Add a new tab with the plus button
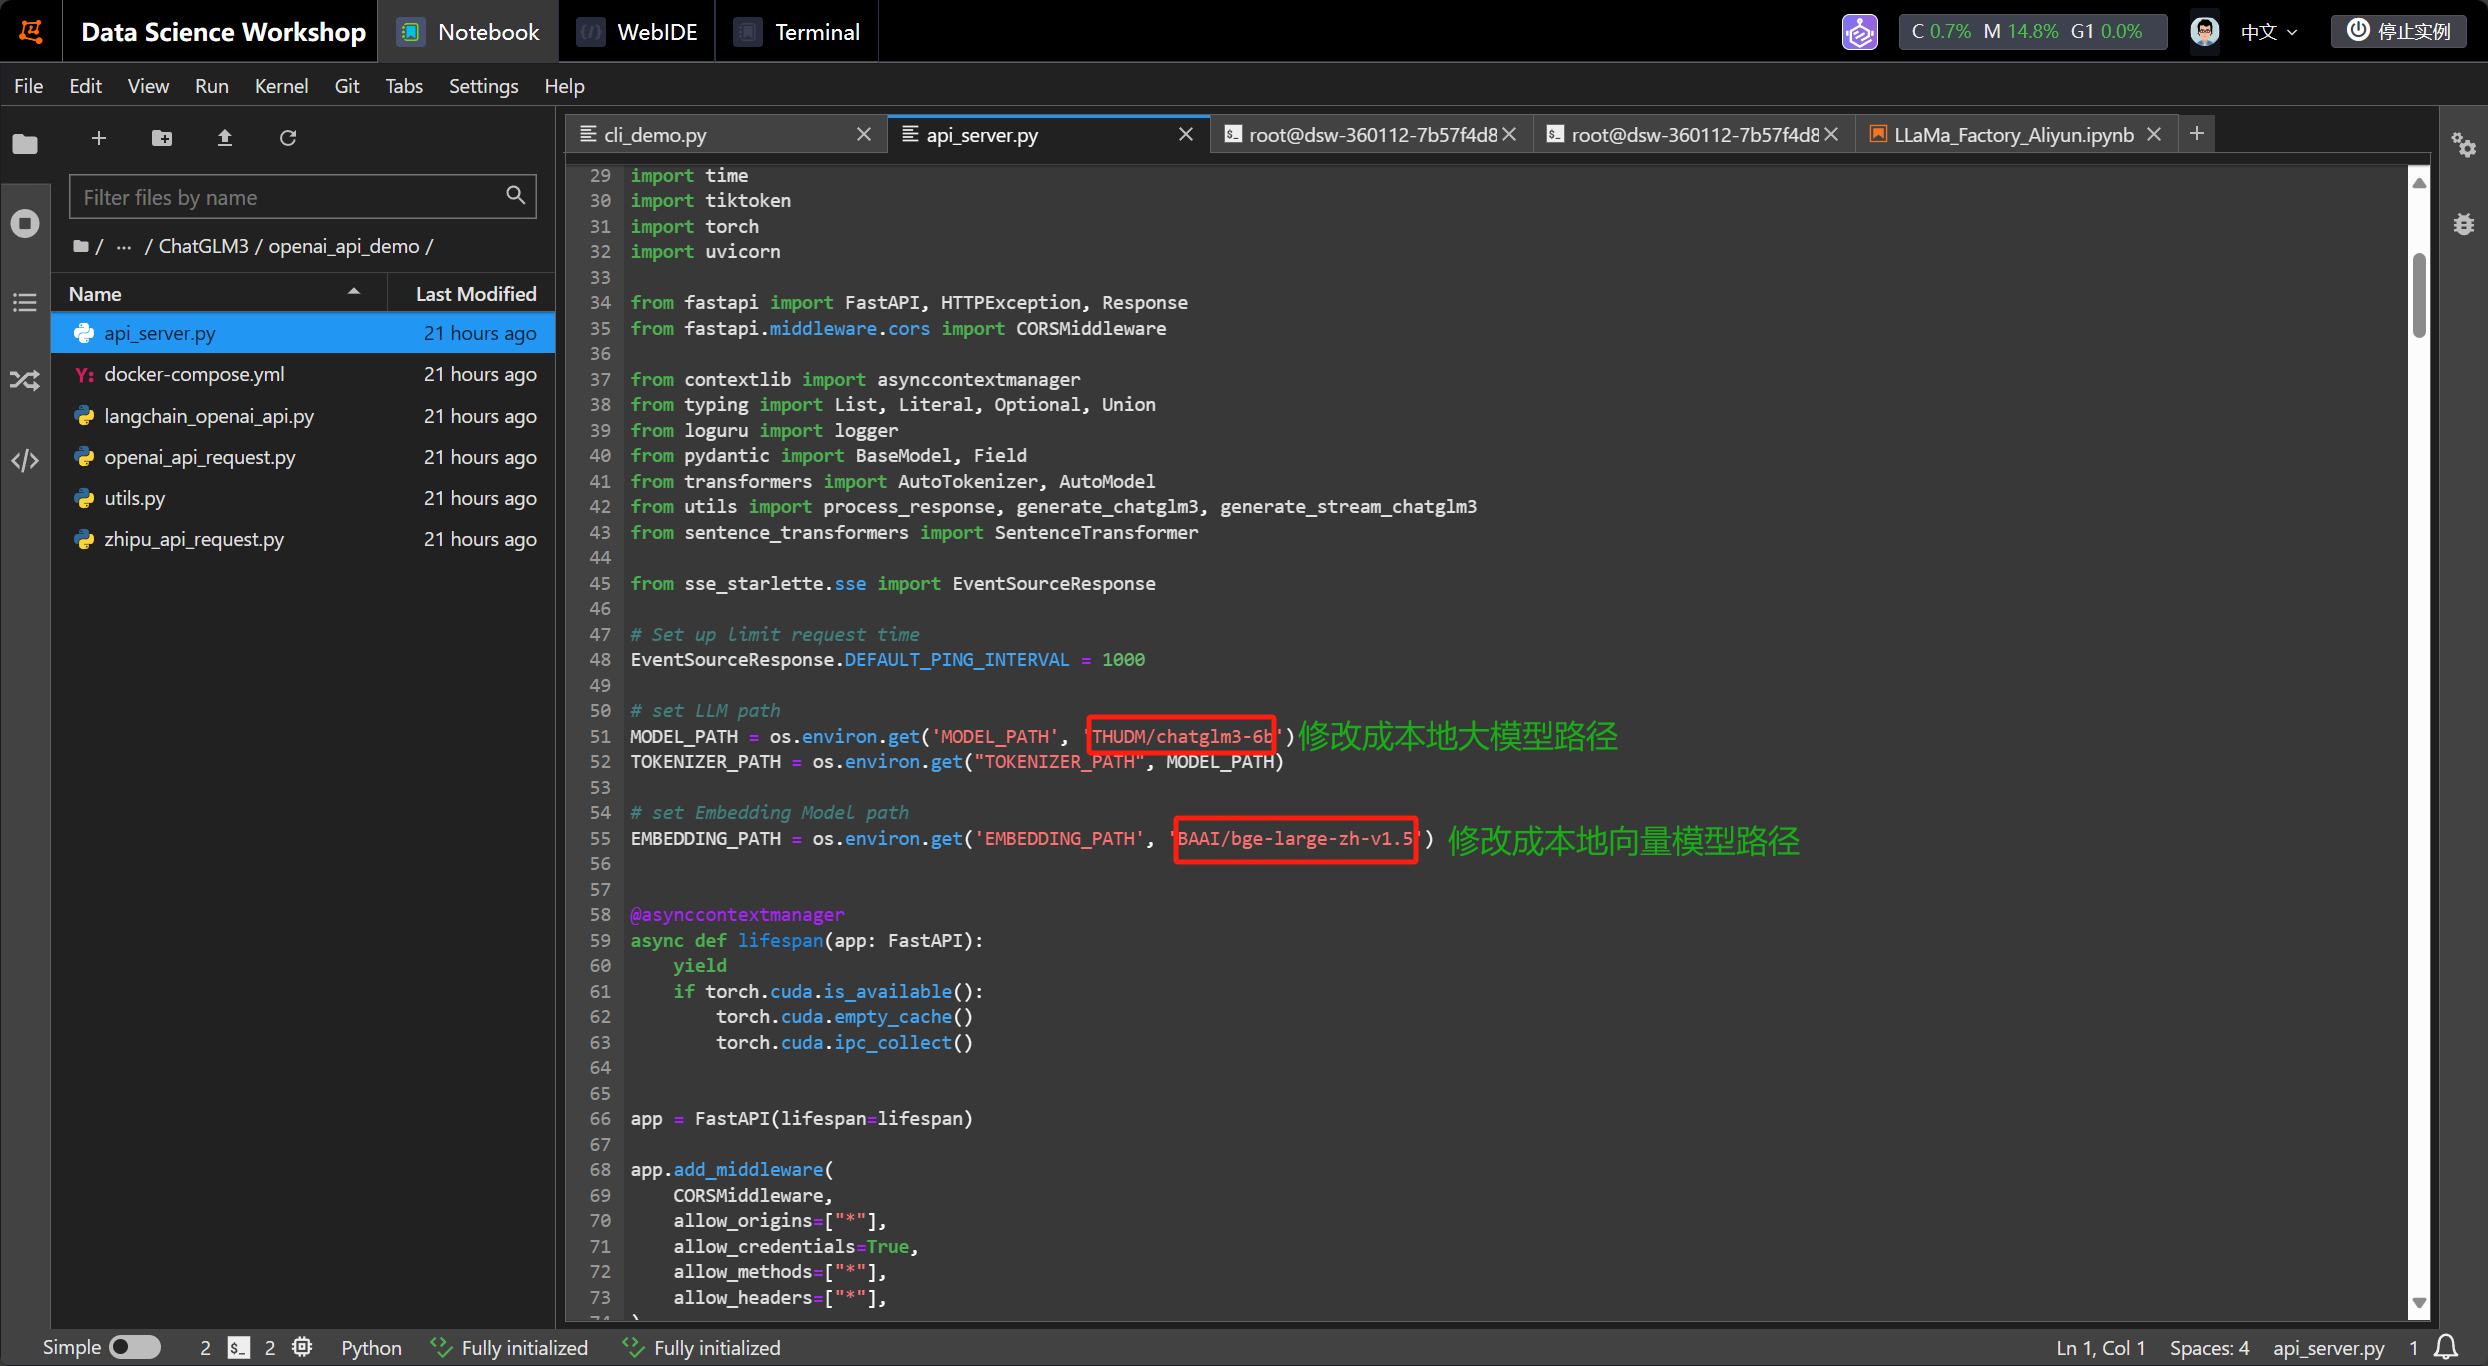This screenshot has width=2488, height=1366. [x=2197, y=133]
